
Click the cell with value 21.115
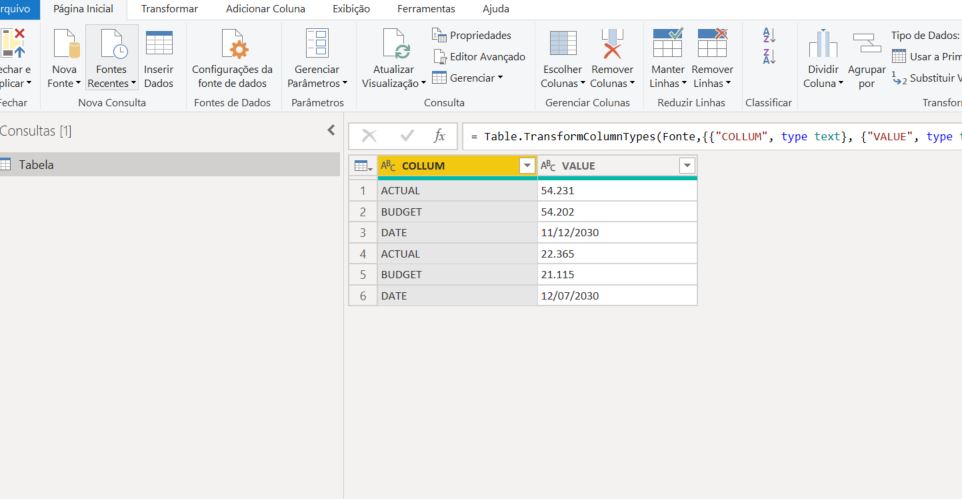617,274
